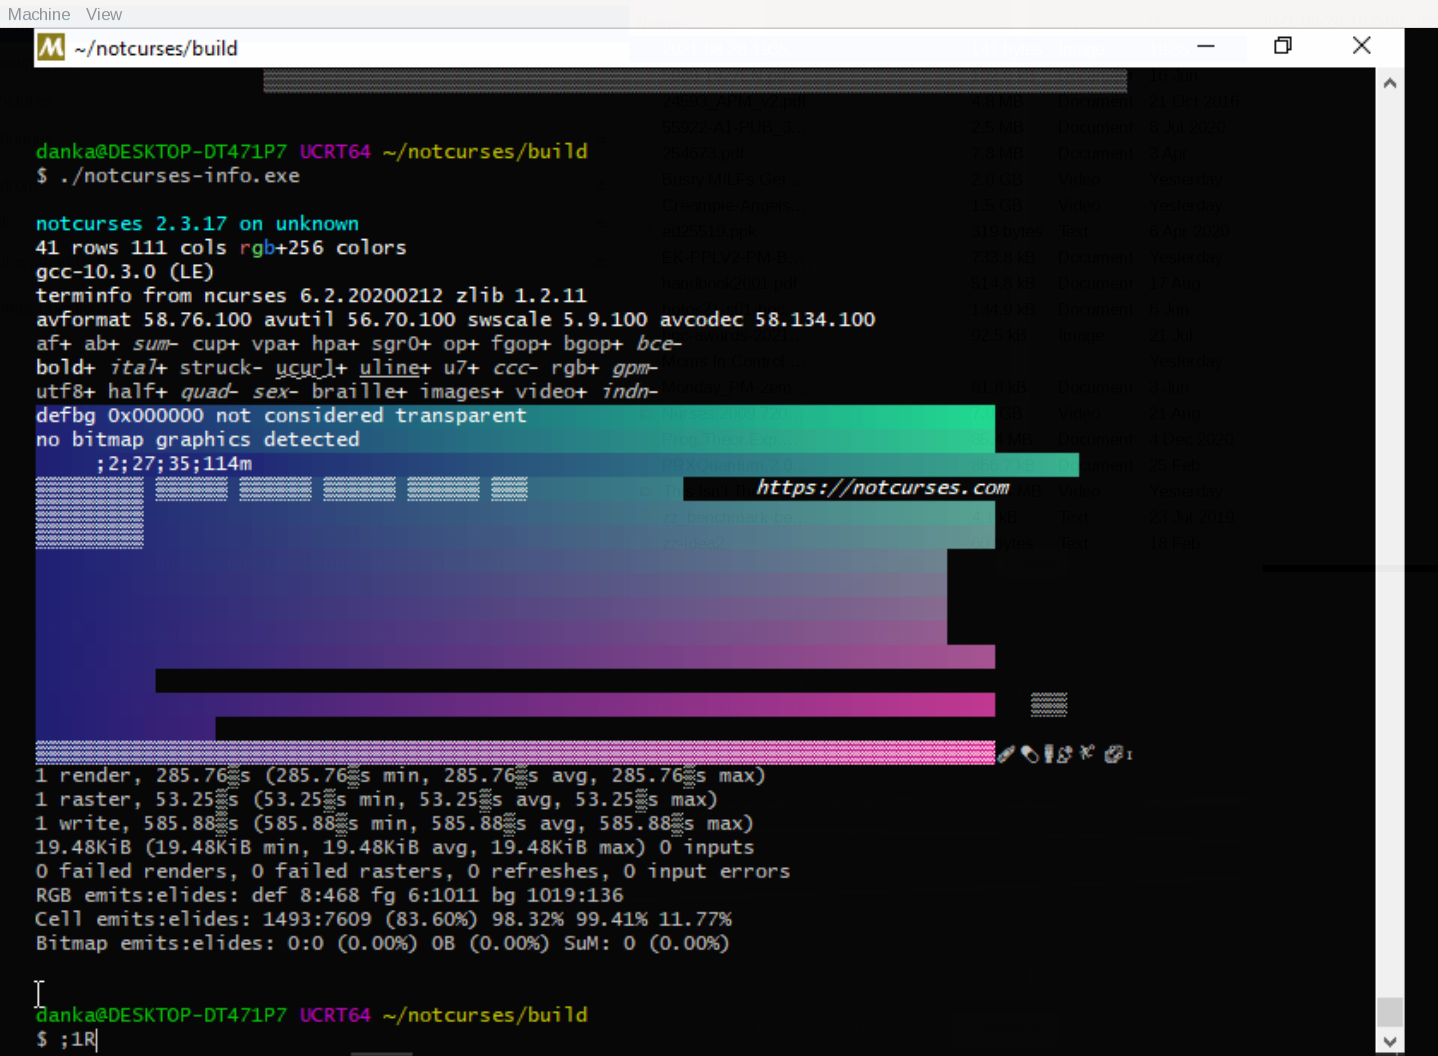Screen dimensions: 1438x1056
Task: Click the "1 write, 585.88" stats line
Action: (x=395, y=824)
